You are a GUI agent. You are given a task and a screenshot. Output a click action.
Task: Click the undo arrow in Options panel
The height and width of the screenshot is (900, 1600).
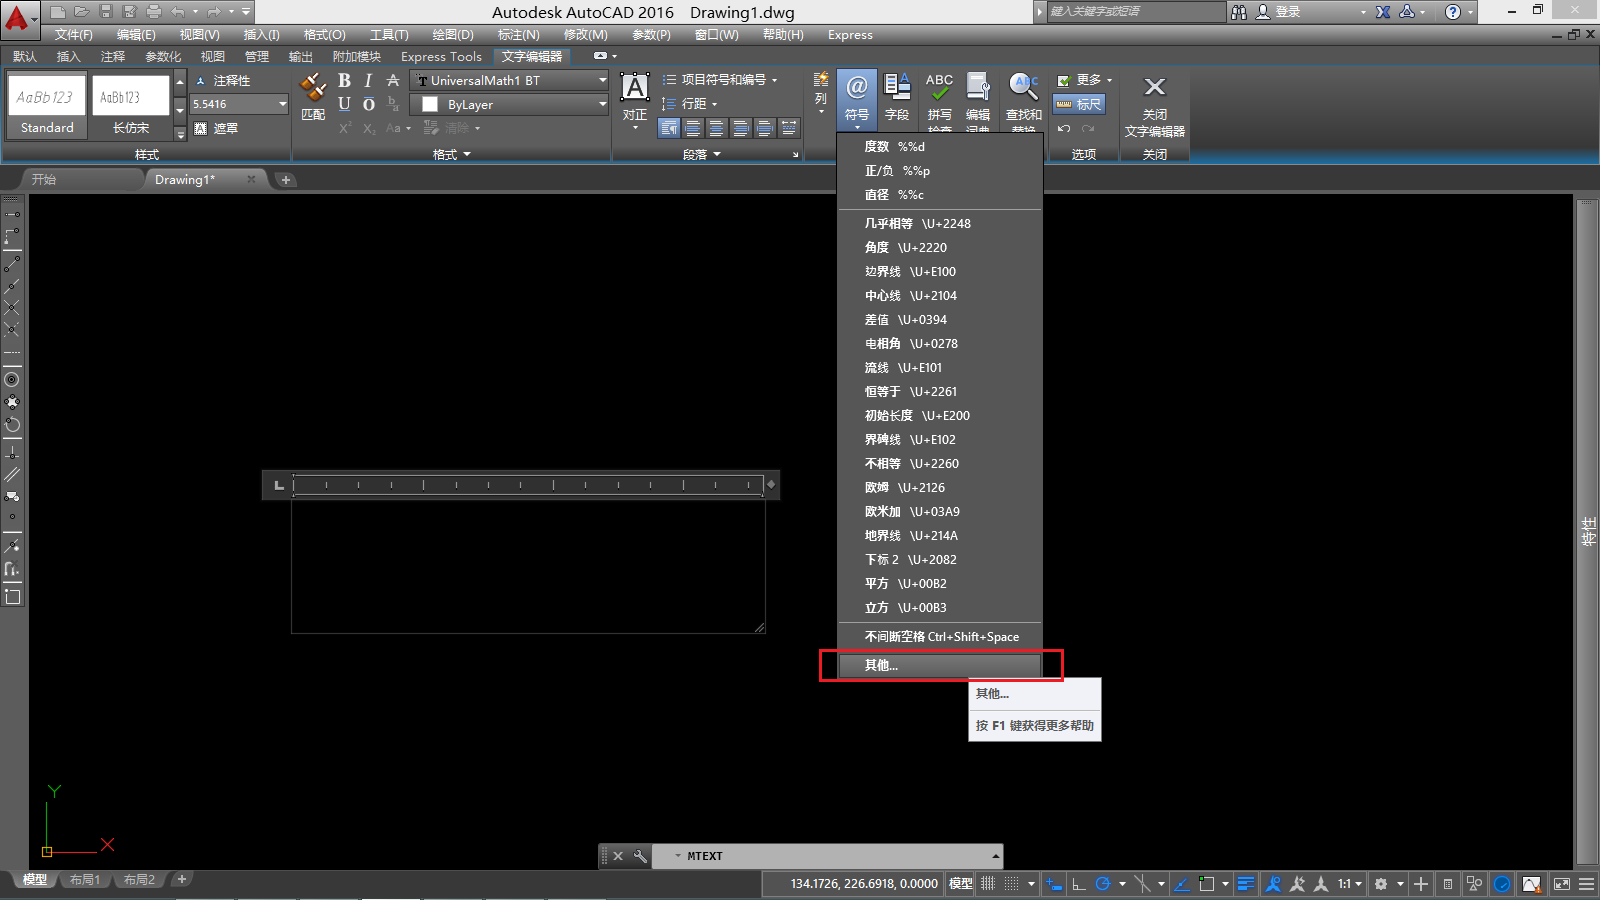[x=1064, y=128]
